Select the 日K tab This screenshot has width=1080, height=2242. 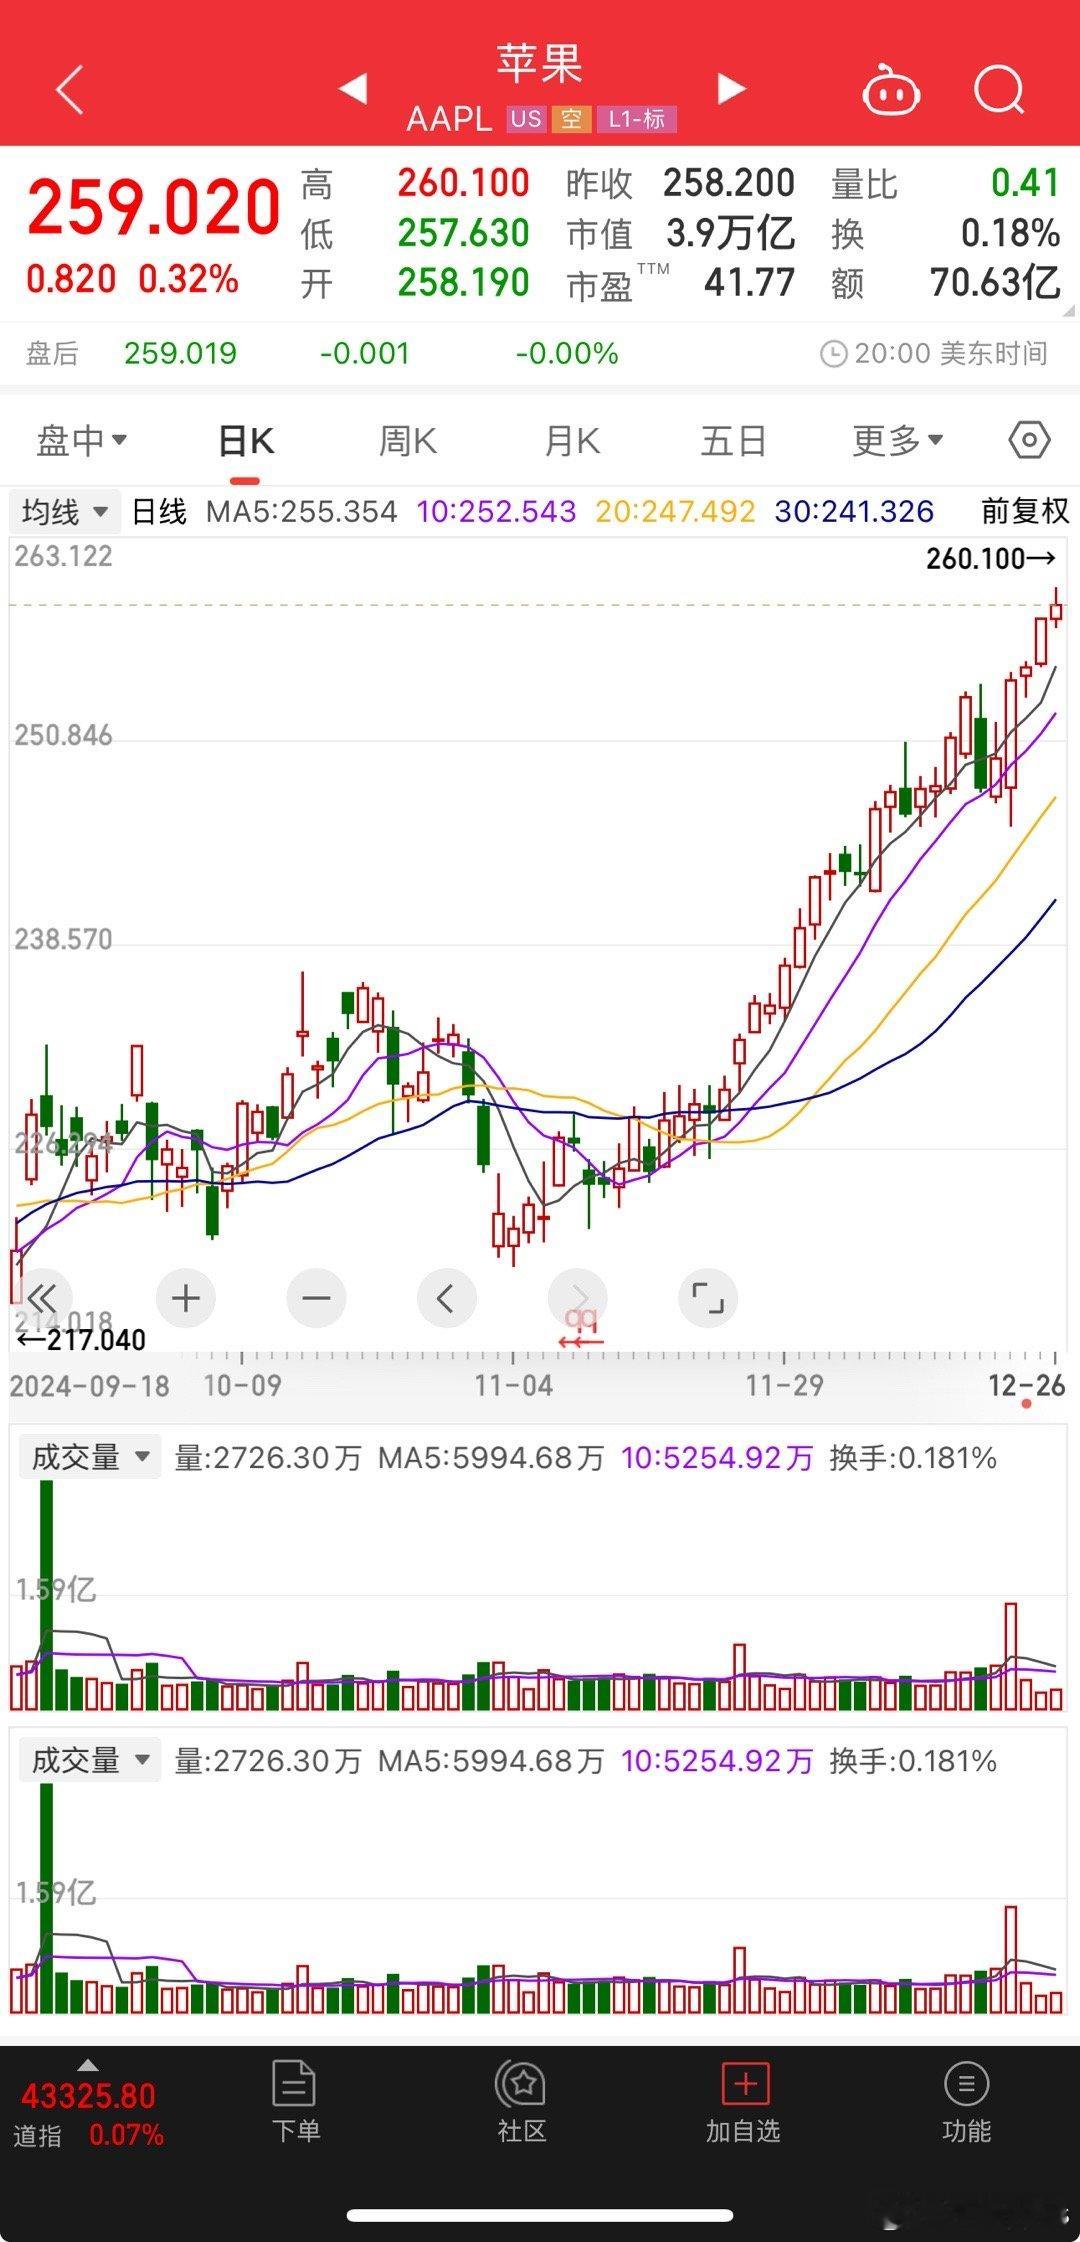pyautogui.click(x=246, y=441)
